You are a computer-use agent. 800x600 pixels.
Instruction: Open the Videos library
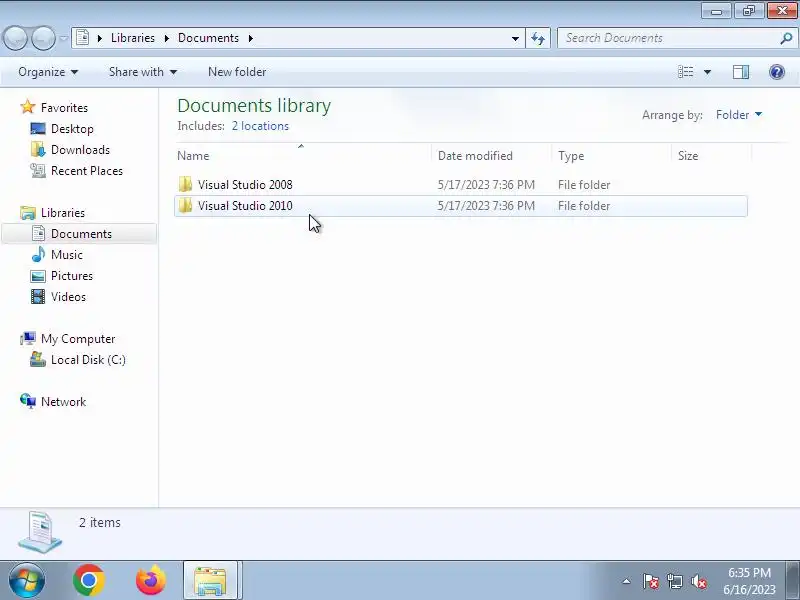68,296
